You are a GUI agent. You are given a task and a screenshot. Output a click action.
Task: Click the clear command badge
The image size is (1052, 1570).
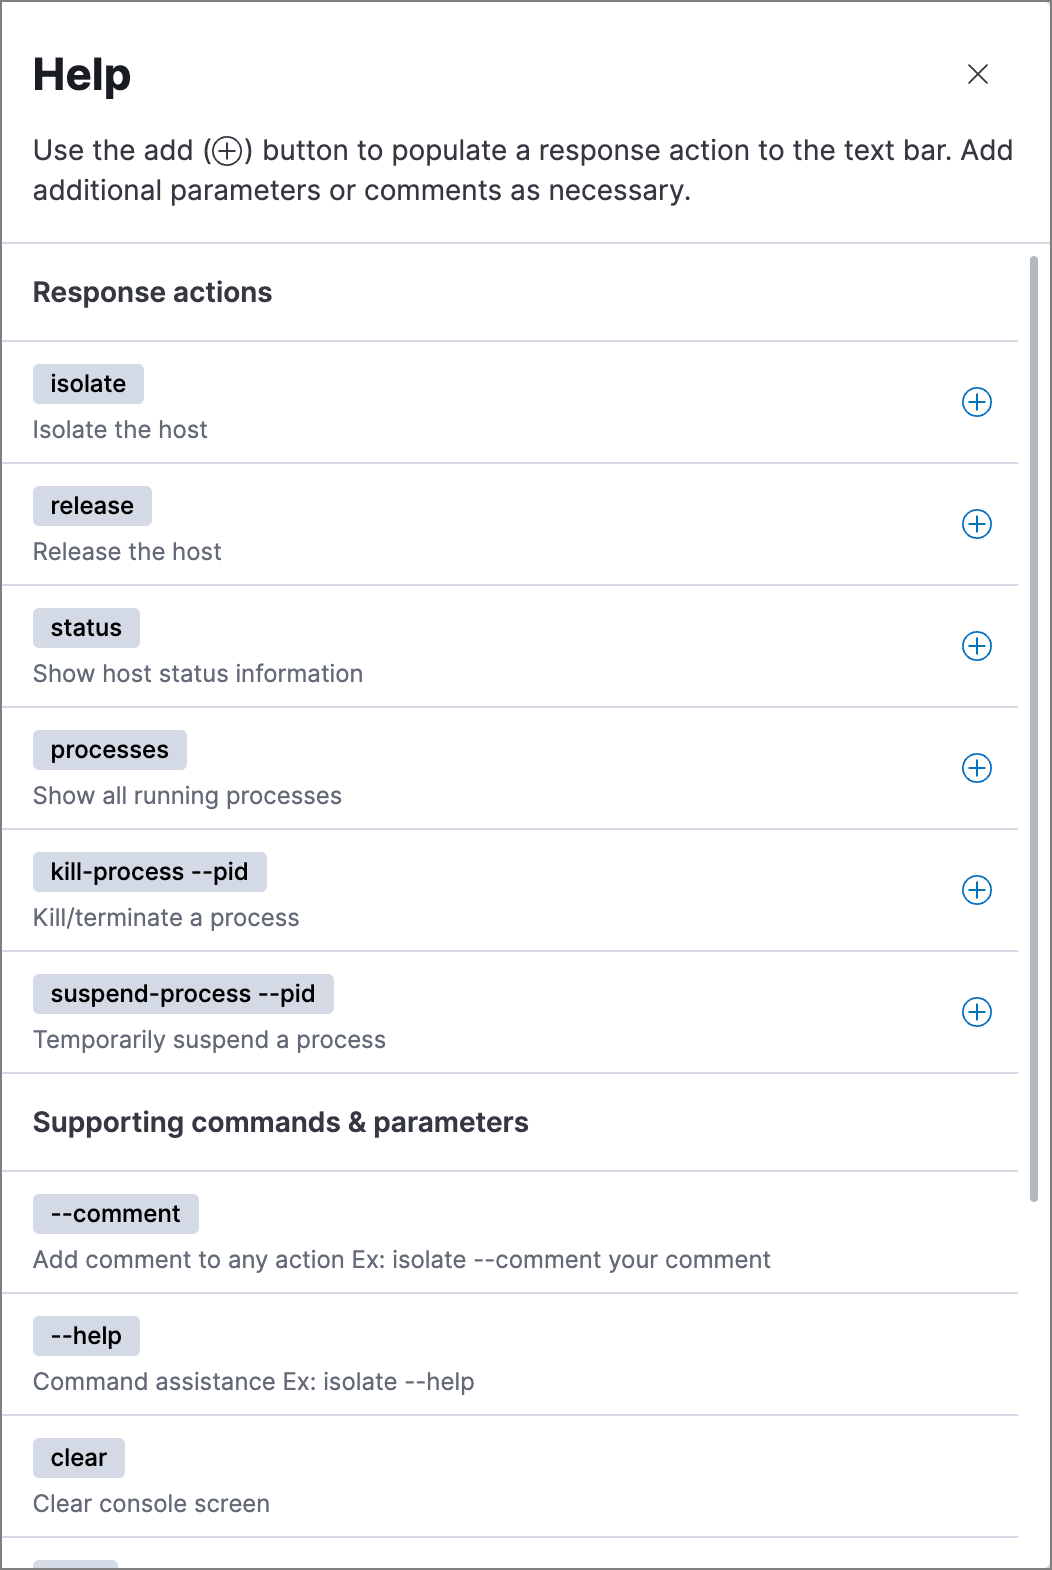(x=78, y=1458)
